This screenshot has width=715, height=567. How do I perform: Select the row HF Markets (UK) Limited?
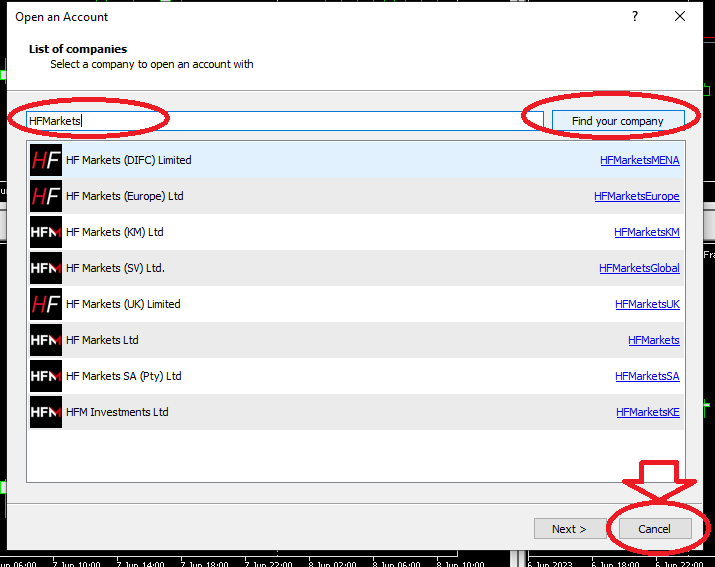(x=356, y=304)
